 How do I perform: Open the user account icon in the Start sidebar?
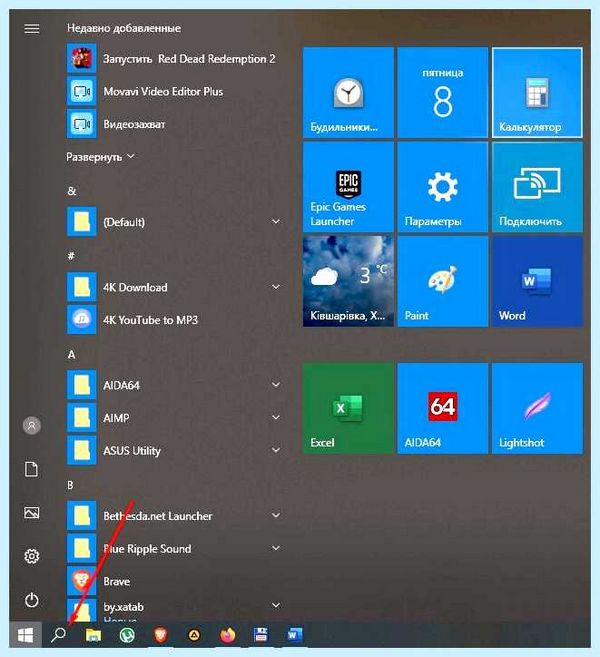(x=31, y=426)
